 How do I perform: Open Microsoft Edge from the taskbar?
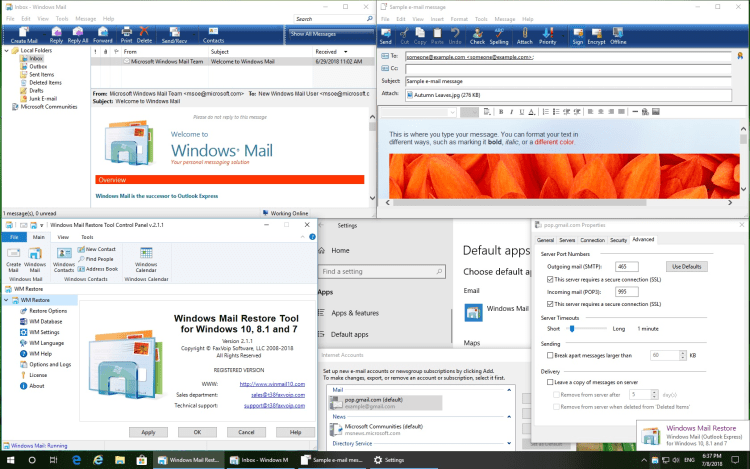click(x=76, y=460)
